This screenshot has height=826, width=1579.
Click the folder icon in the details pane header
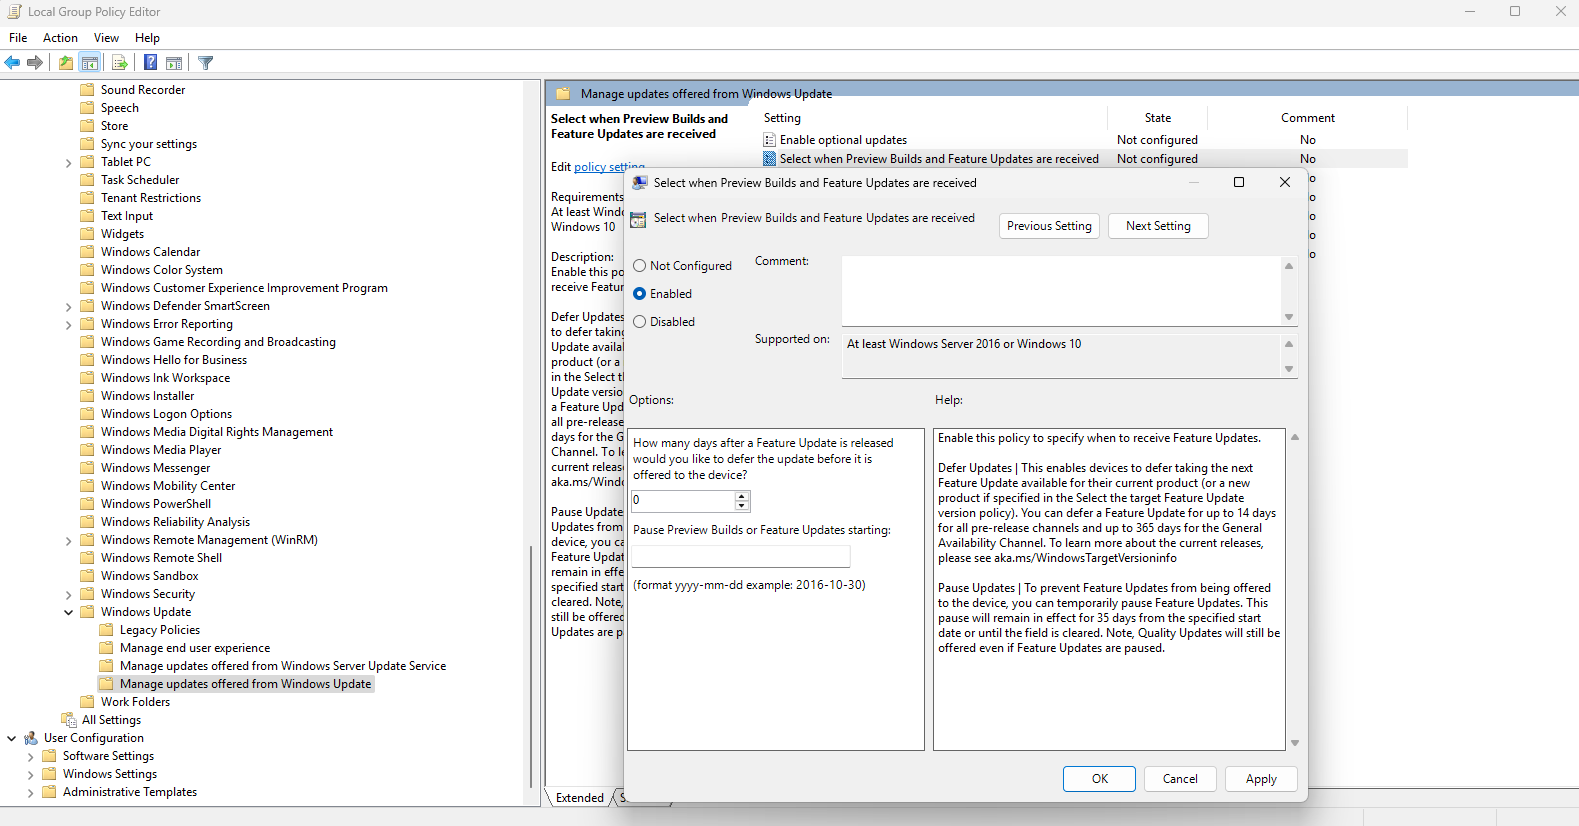563,94
